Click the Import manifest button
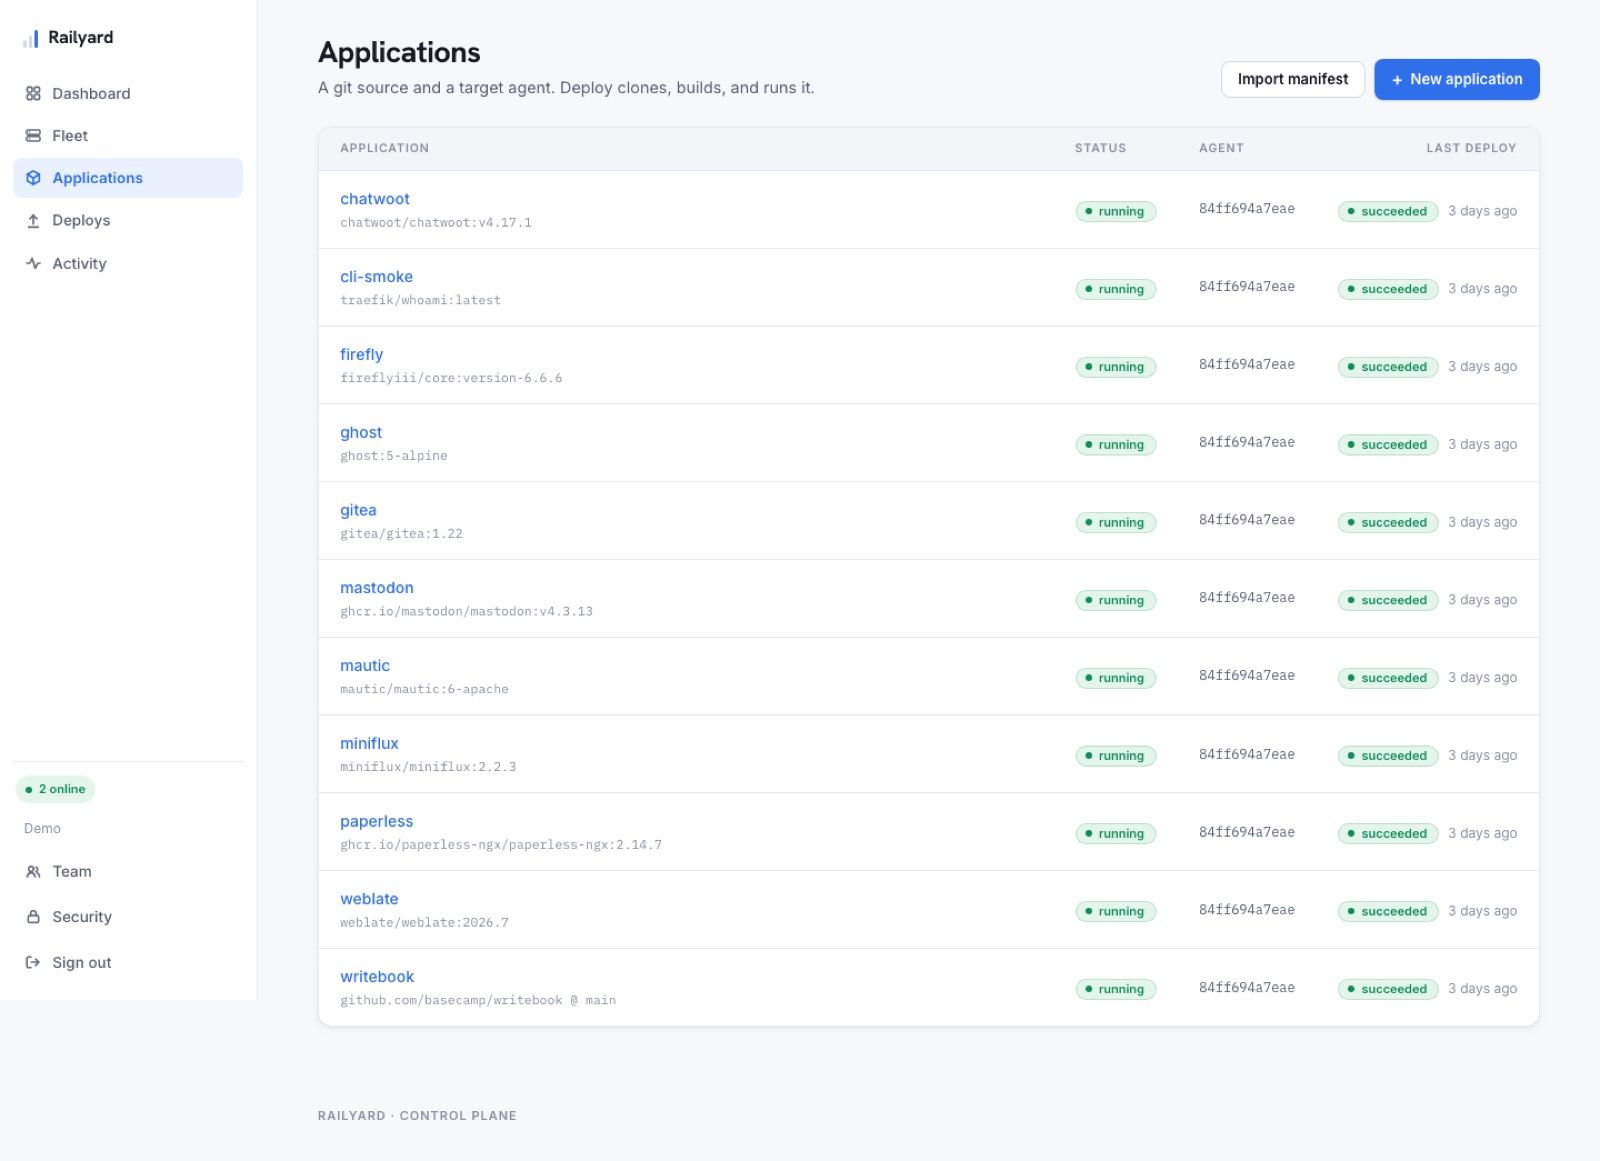This screenshot has height=1161, width=1600. click(1292, 79)
